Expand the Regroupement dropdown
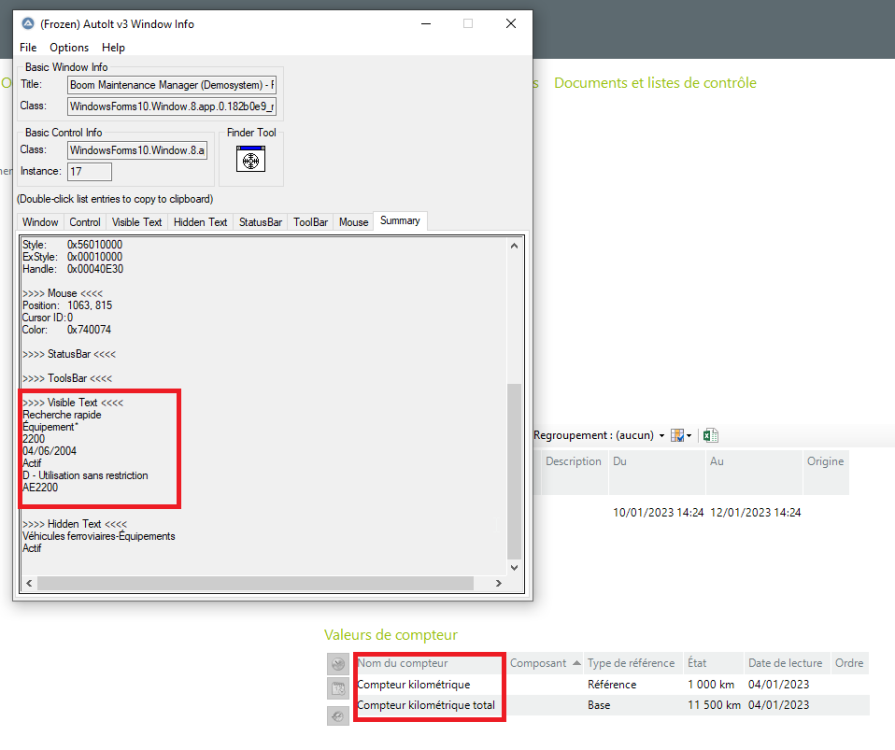Viewport: 895px width, 750px height. point(661,436)
